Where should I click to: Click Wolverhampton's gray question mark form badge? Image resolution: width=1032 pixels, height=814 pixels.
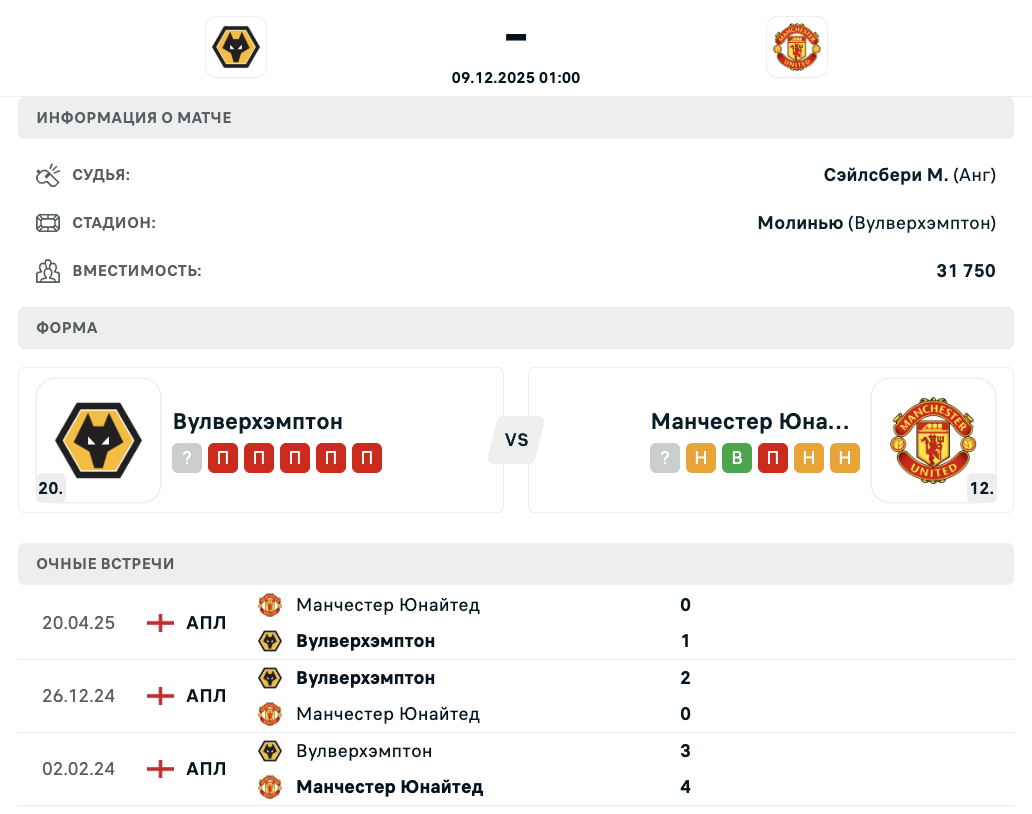187,459
